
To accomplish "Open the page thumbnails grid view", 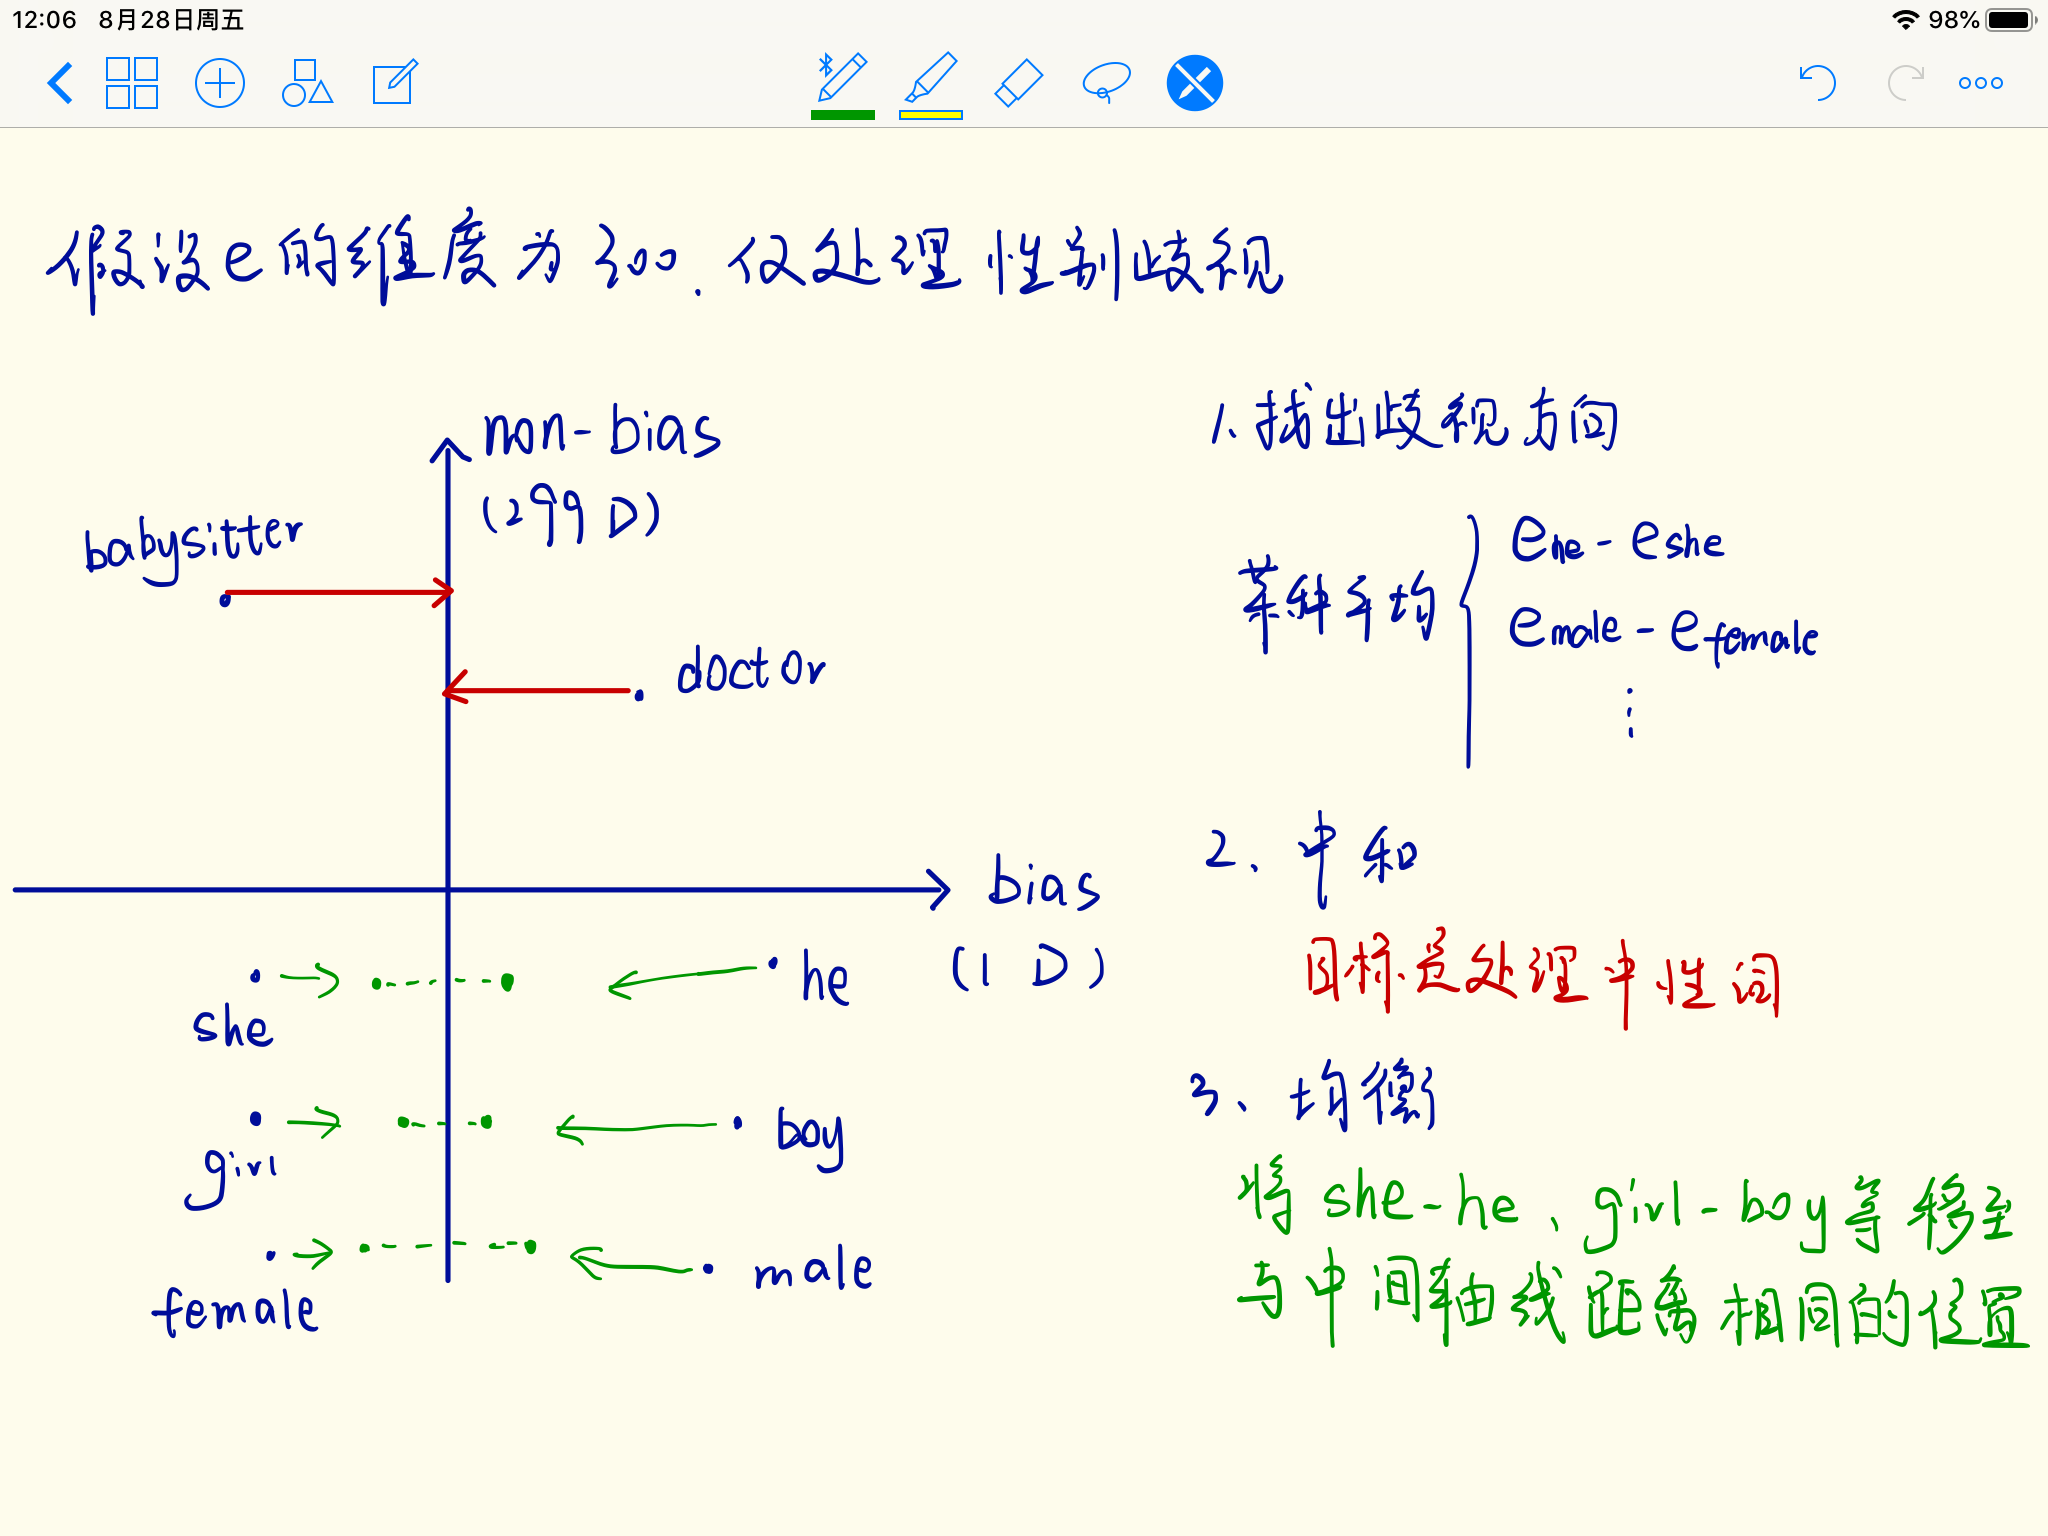I will [x=132, y=83].
